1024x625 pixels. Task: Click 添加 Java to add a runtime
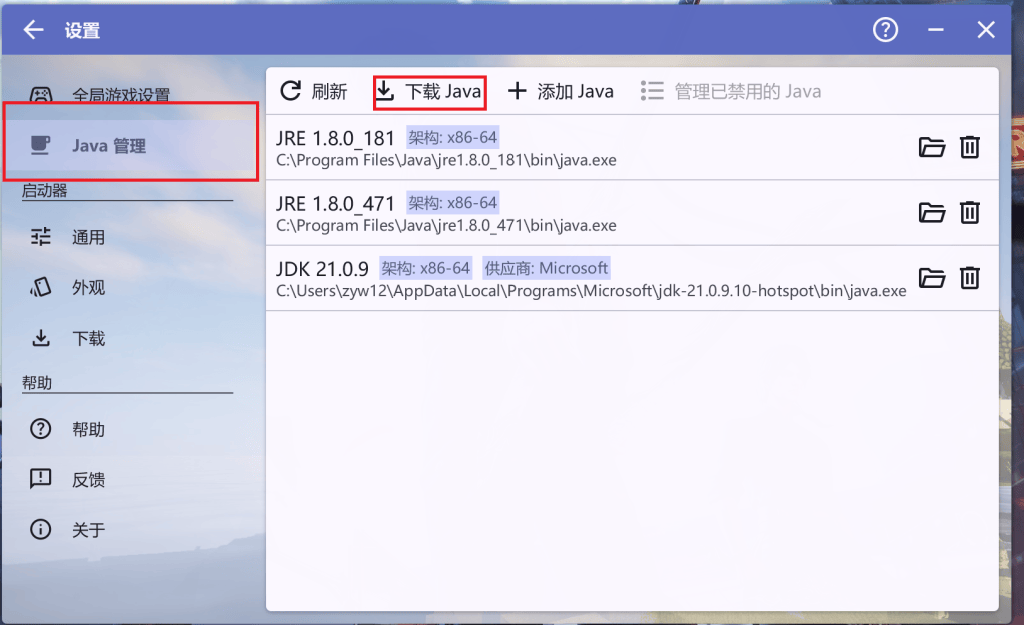(x=561, y=92)
